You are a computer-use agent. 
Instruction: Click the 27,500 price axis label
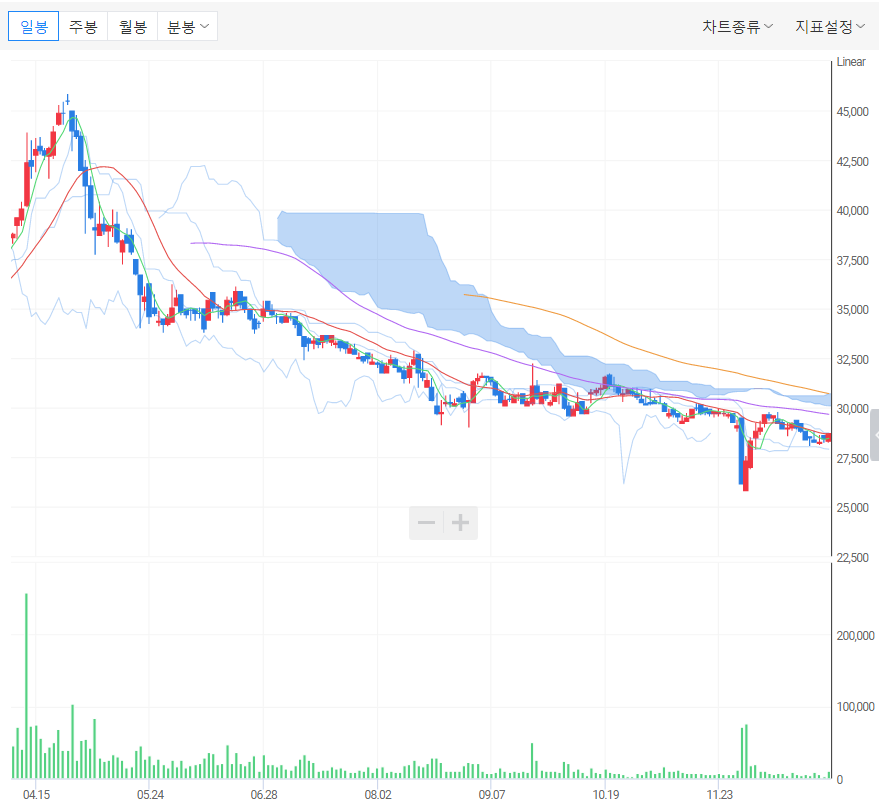click(x=852, y=458)
